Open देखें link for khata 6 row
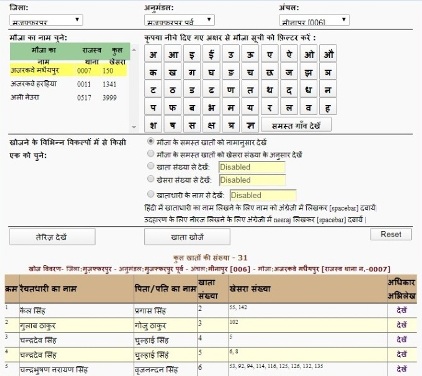The height and width of the screenshot is (376, 422). pyautogui.click(x=402, y=369)
